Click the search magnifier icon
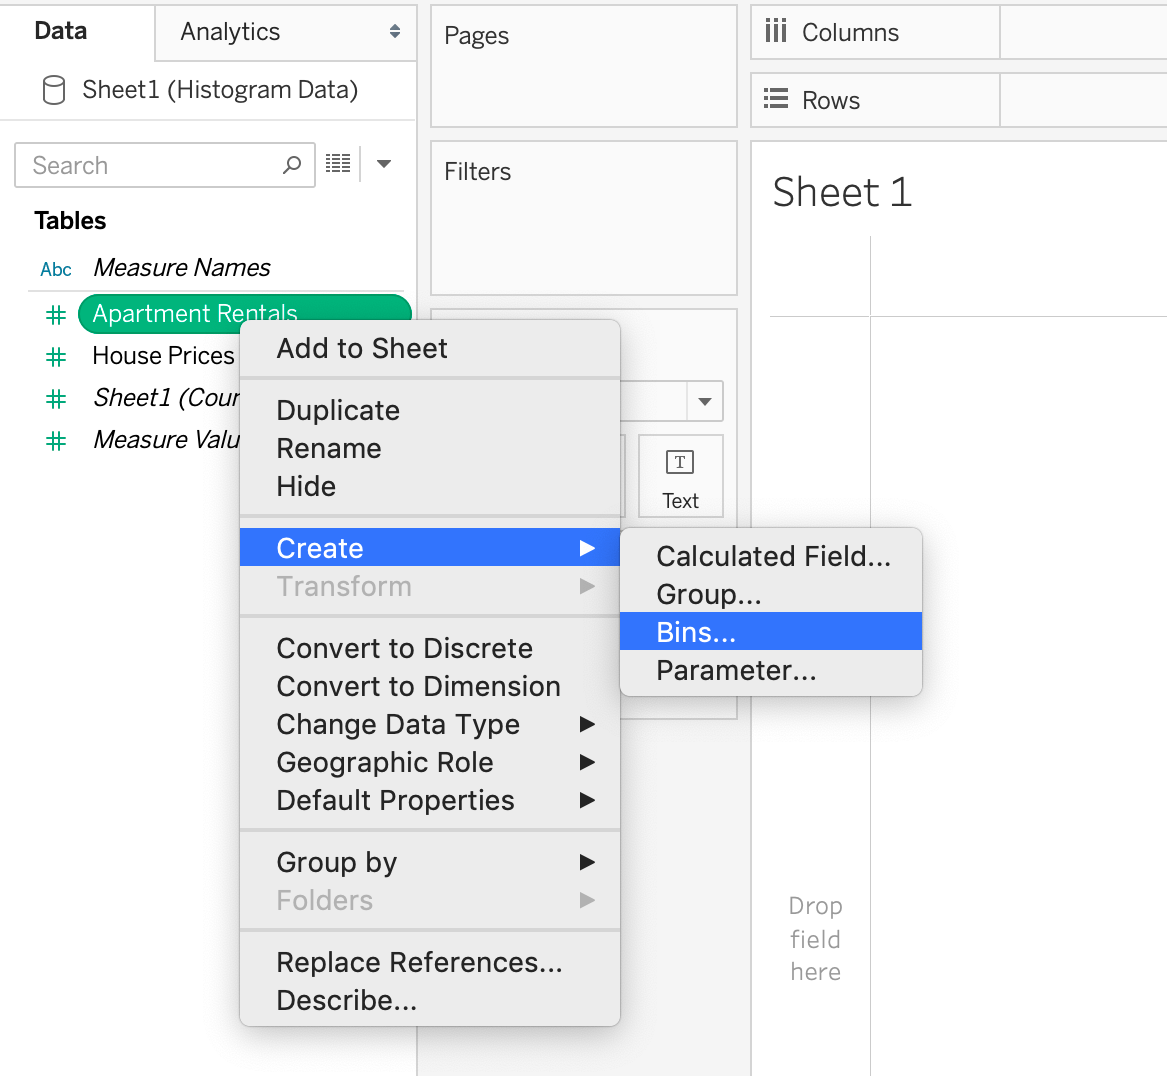 pos(292,164)
